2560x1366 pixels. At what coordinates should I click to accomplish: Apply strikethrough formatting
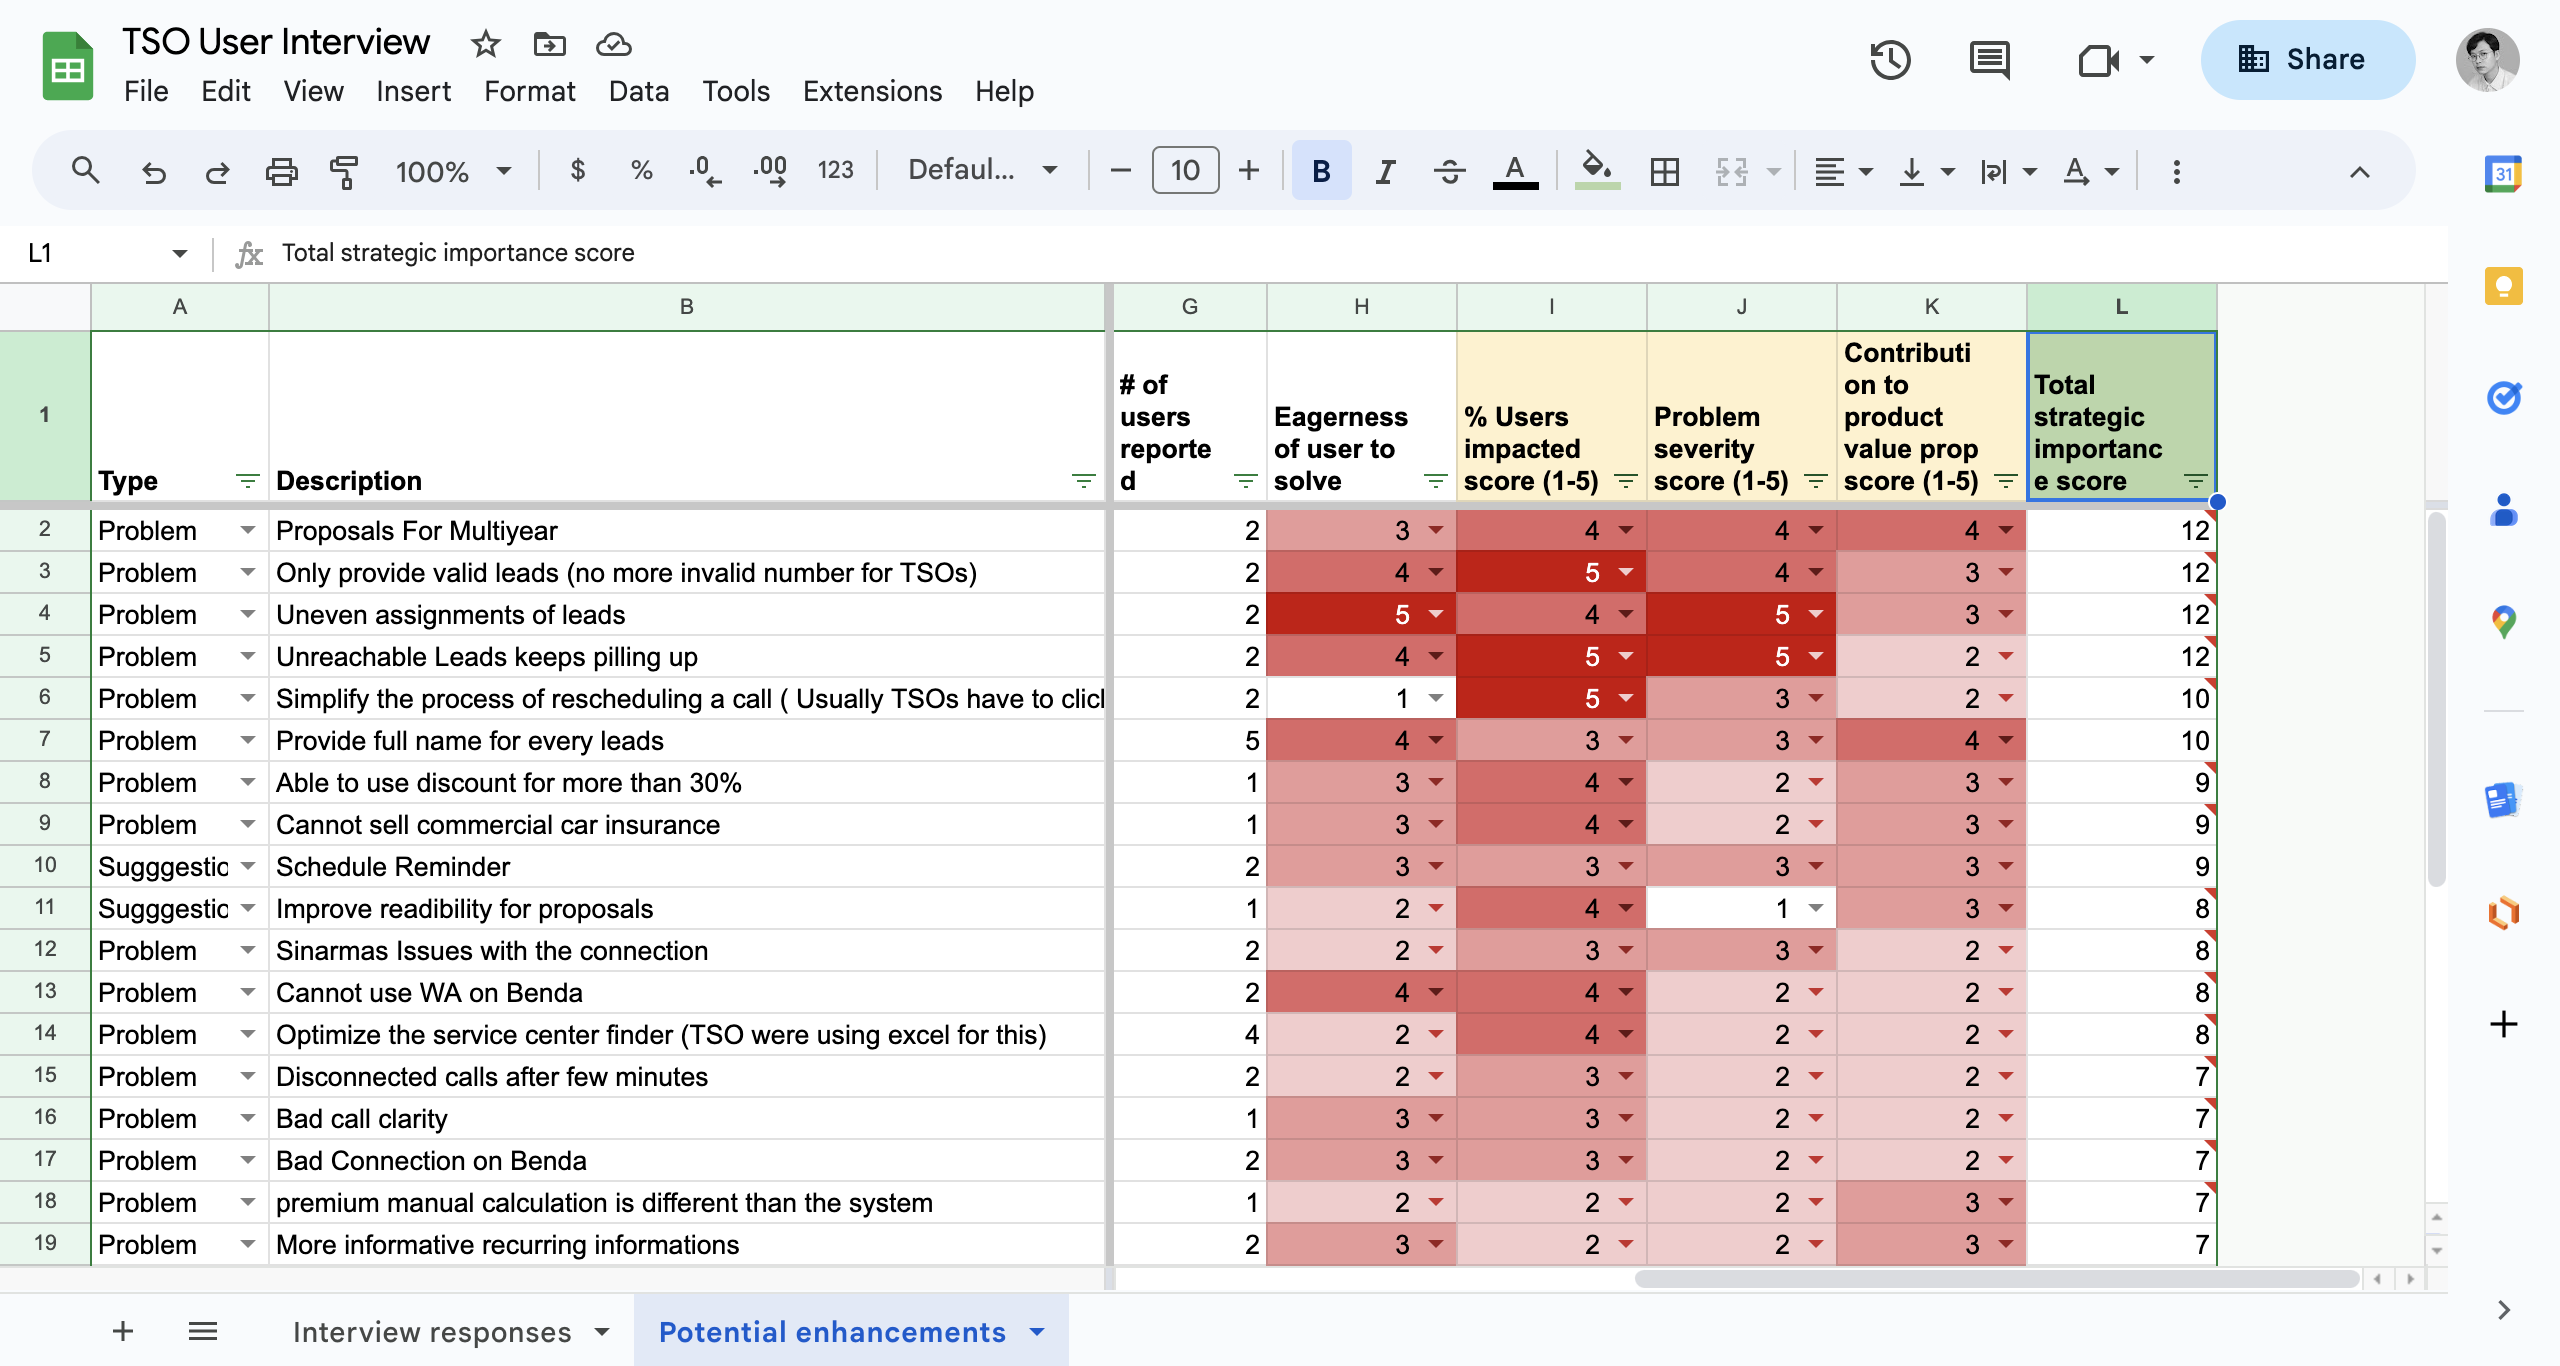pos(1449,172)
